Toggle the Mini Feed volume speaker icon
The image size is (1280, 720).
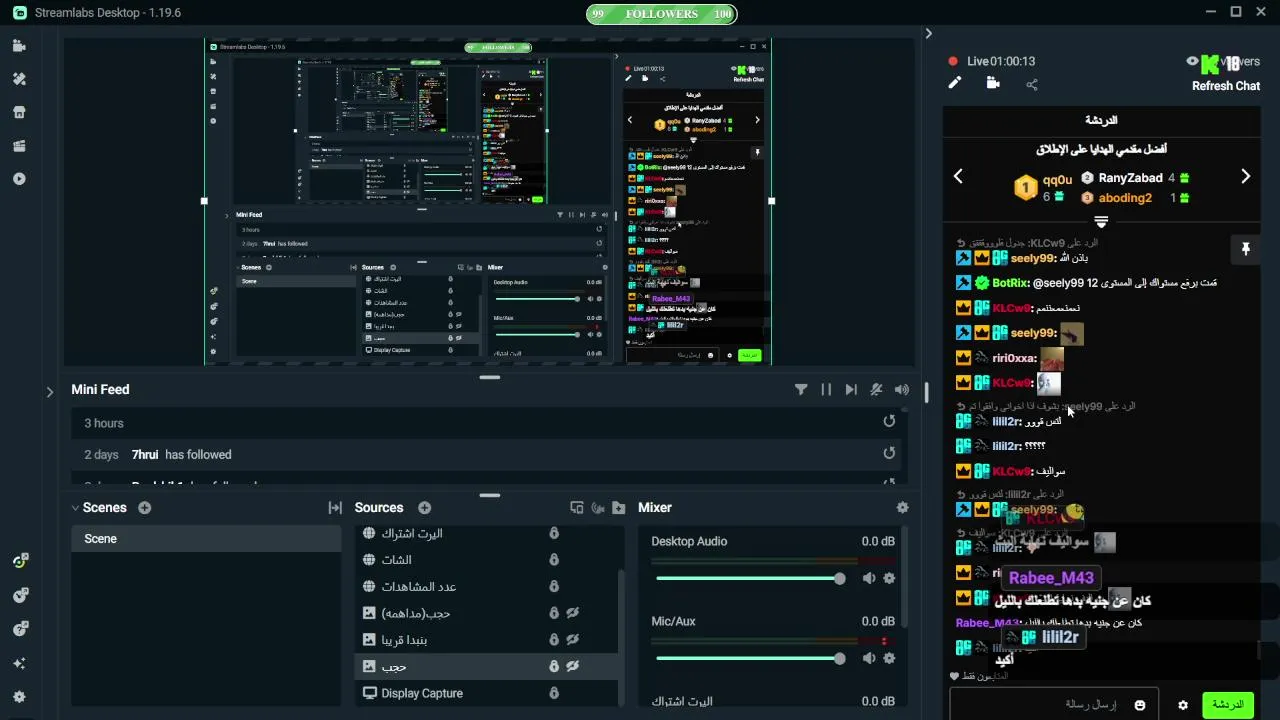(902, 390)
